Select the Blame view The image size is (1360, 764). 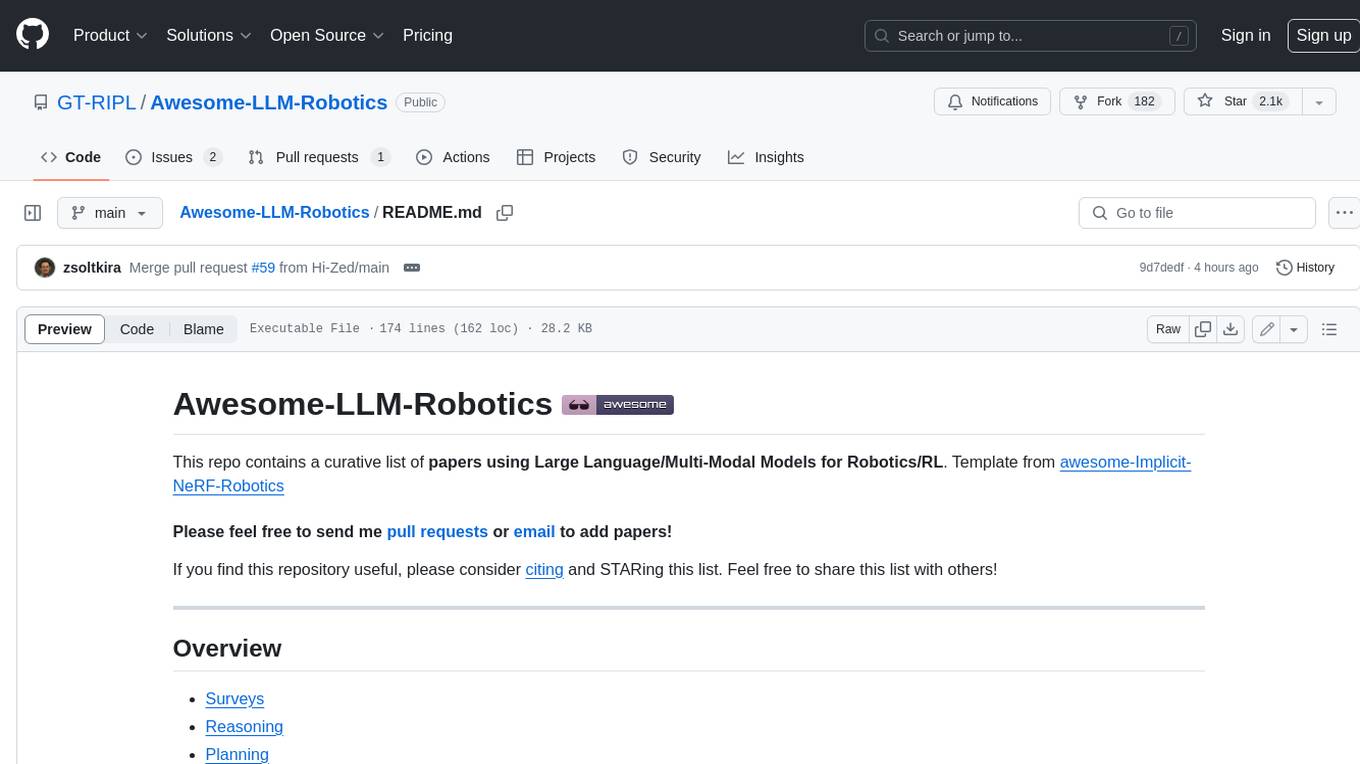[x=203, y=329]
